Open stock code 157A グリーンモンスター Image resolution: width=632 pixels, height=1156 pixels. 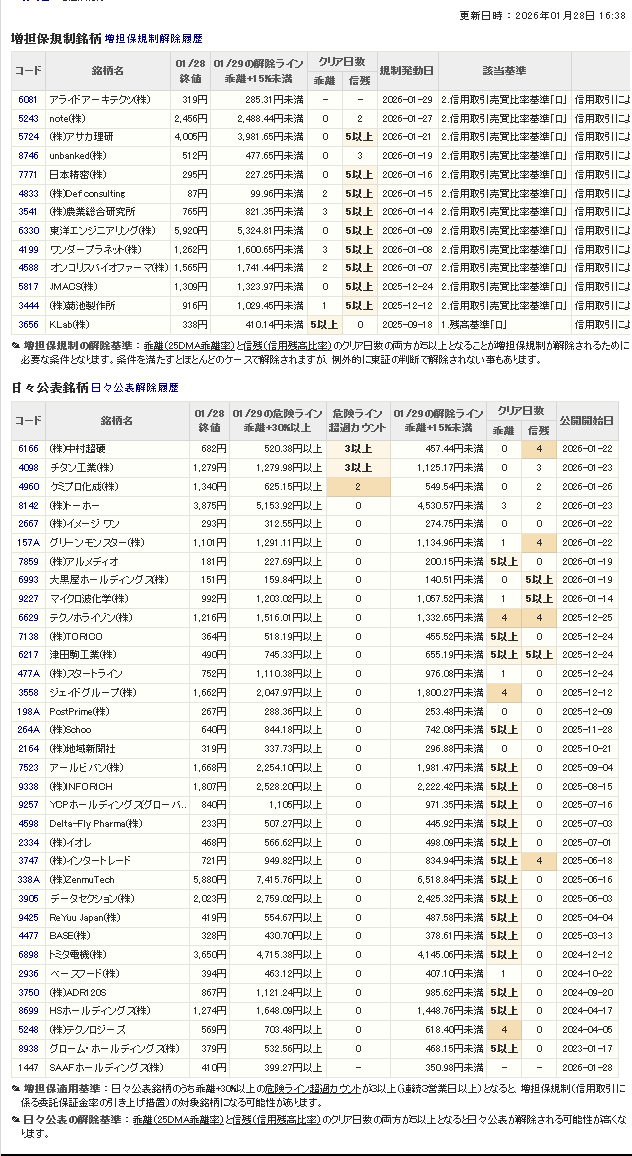(x=28, y=543)
